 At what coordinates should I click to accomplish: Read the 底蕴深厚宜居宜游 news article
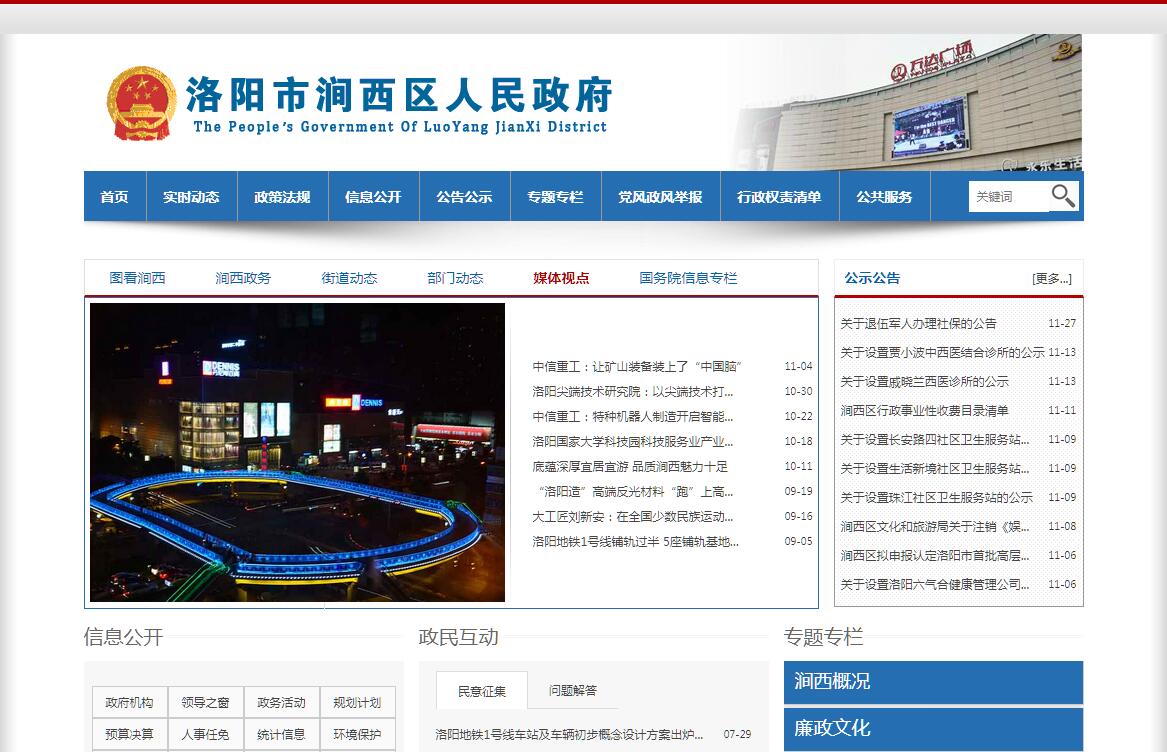(630, 466)
